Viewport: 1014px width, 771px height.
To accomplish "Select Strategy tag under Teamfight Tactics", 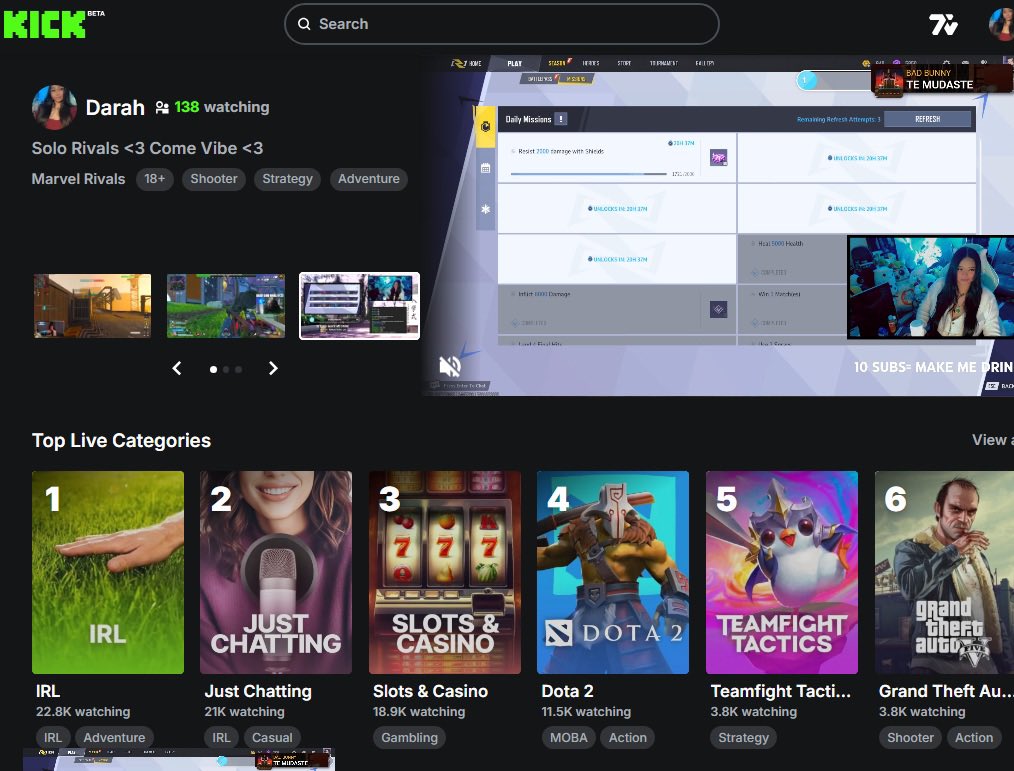I will pyautogui.click(x=743, y=737).
